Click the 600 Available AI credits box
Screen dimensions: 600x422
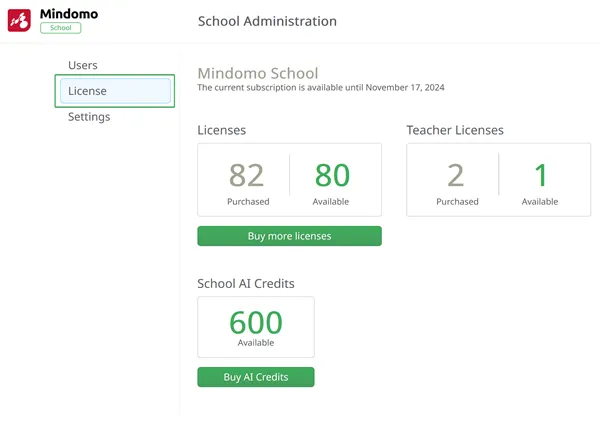point(256,327)
